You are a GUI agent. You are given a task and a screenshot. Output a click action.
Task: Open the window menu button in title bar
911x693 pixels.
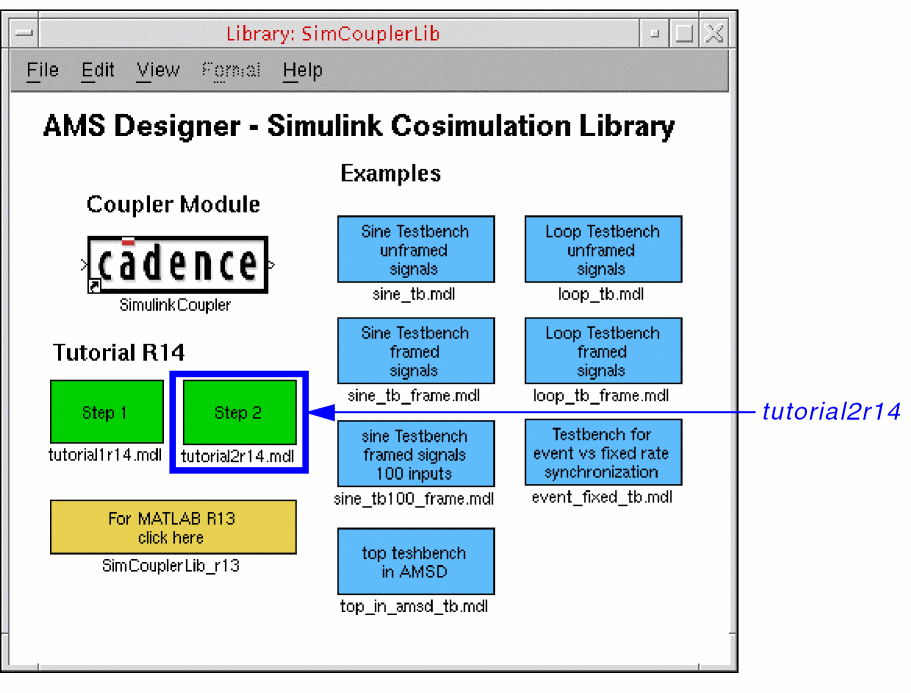pyautogui.click(x=24, y=34)
